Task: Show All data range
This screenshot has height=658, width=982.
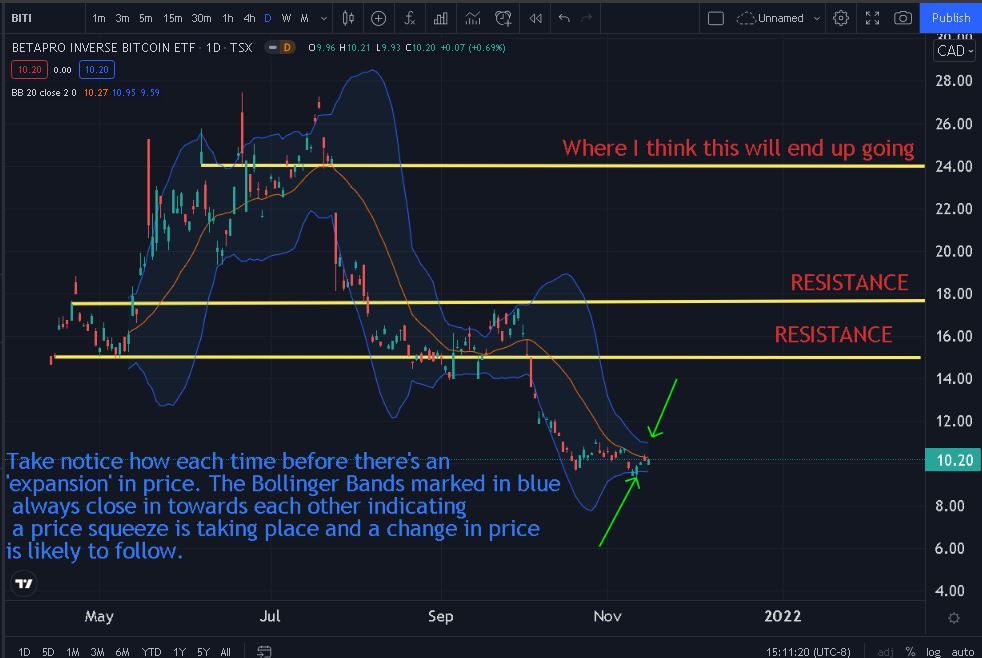Action: [x=225, y=652]
